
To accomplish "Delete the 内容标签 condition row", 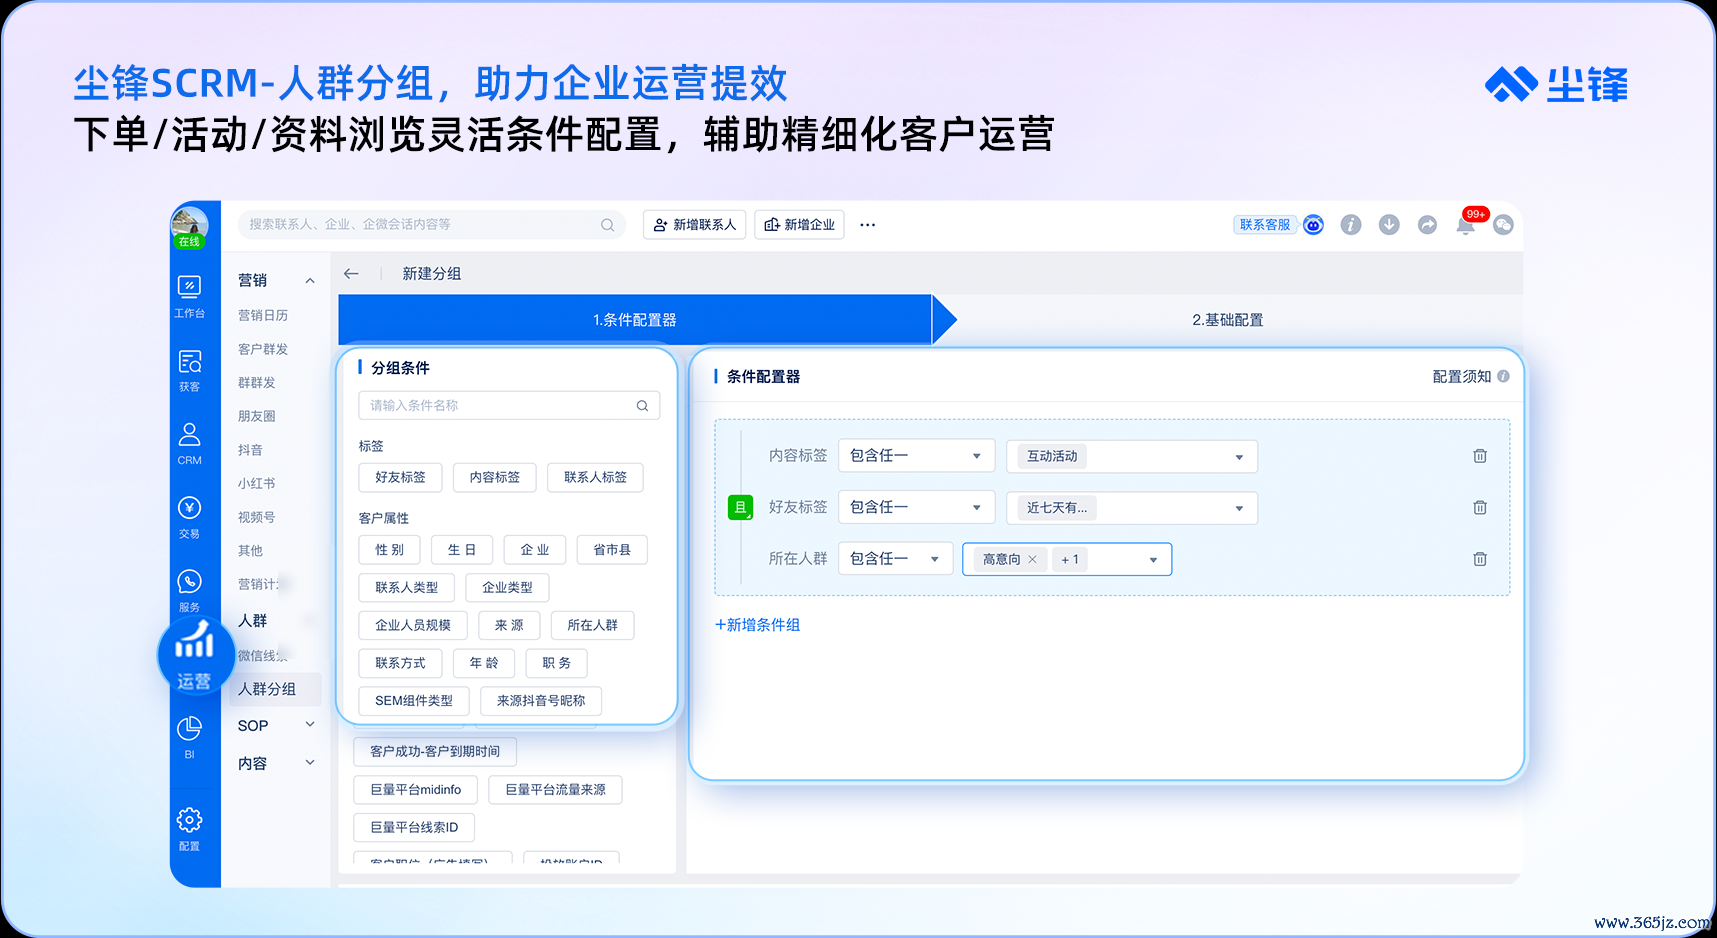I will (1480, 456).
